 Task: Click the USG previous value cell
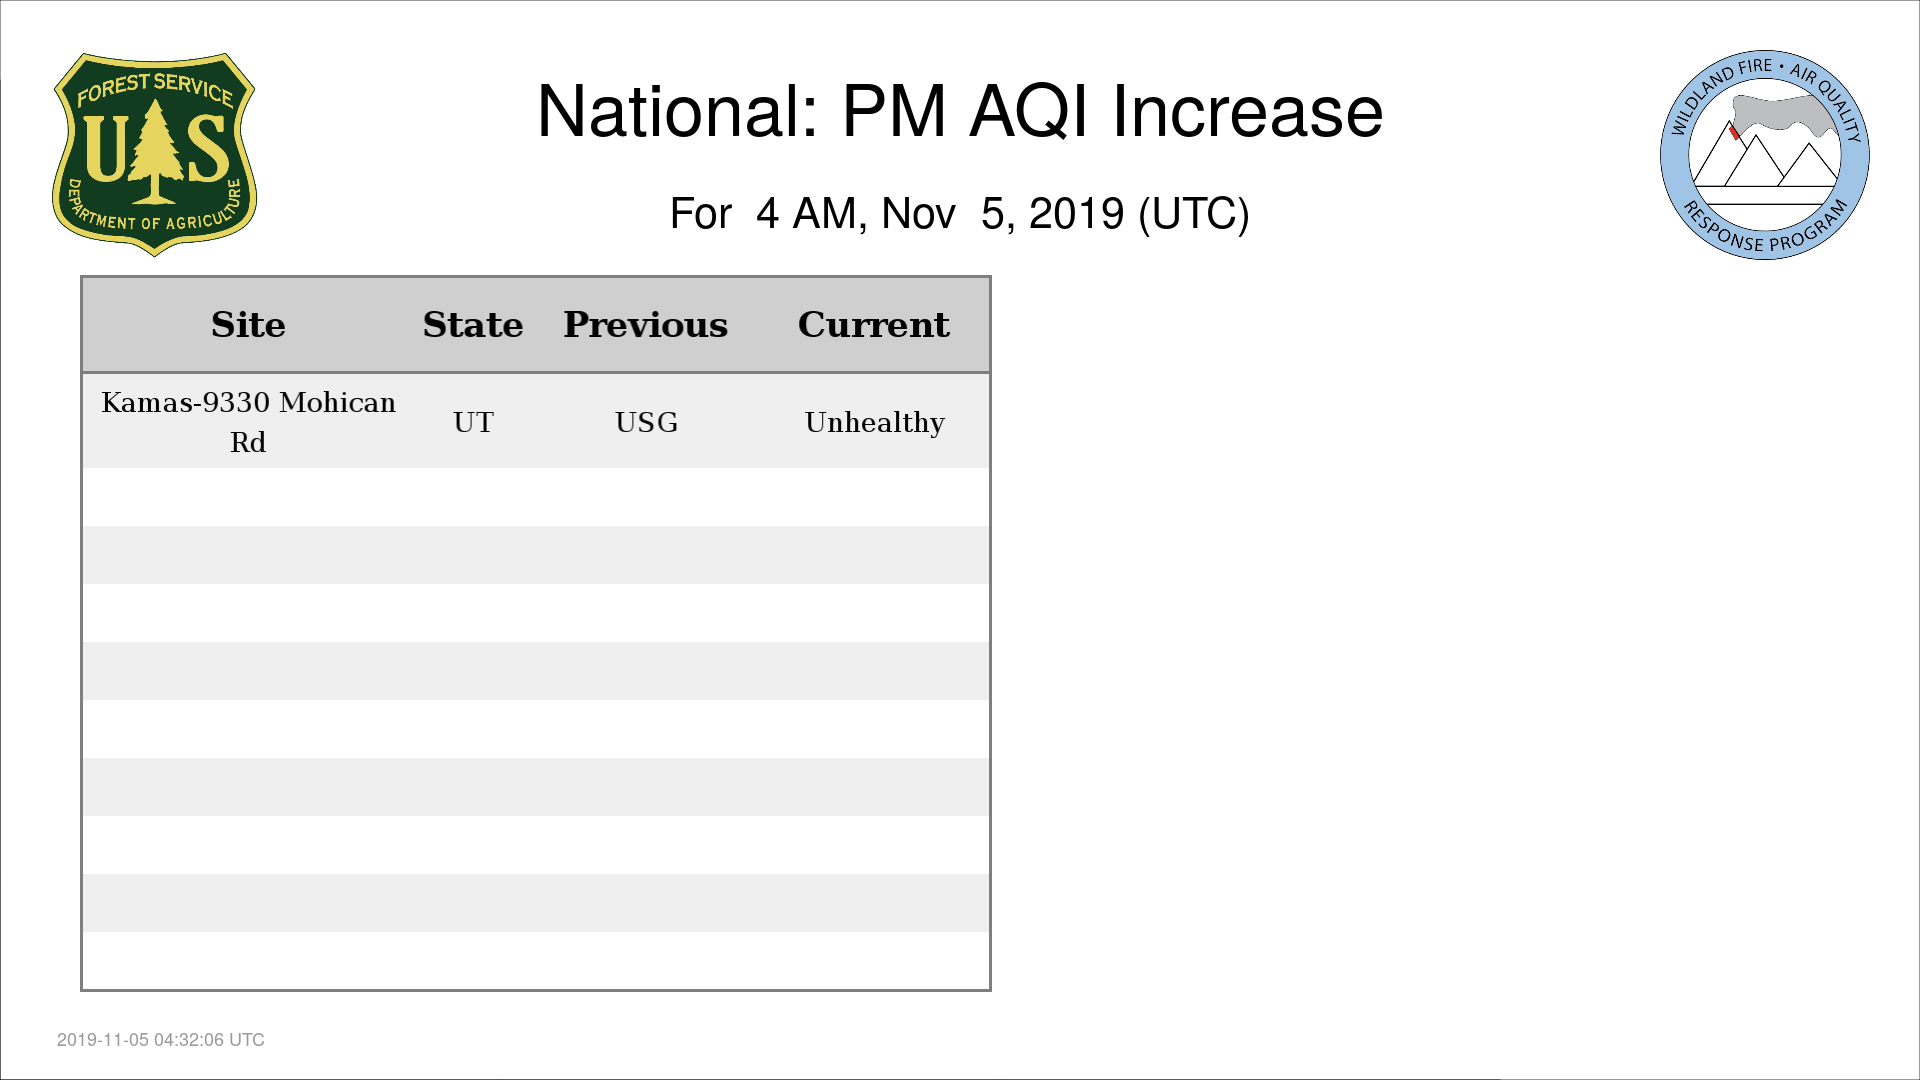[646, 422]
